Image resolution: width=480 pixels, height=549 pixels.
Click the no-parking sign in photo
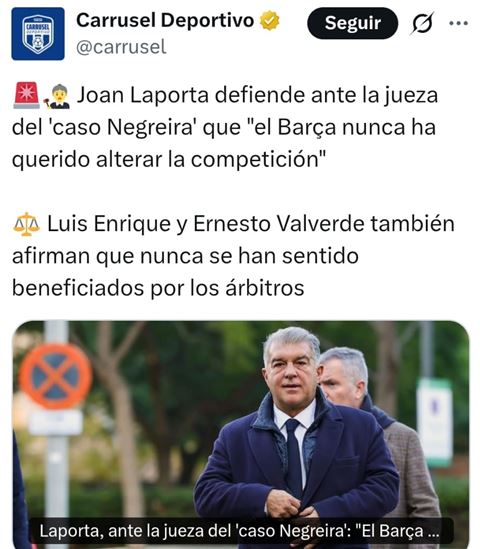56,376
